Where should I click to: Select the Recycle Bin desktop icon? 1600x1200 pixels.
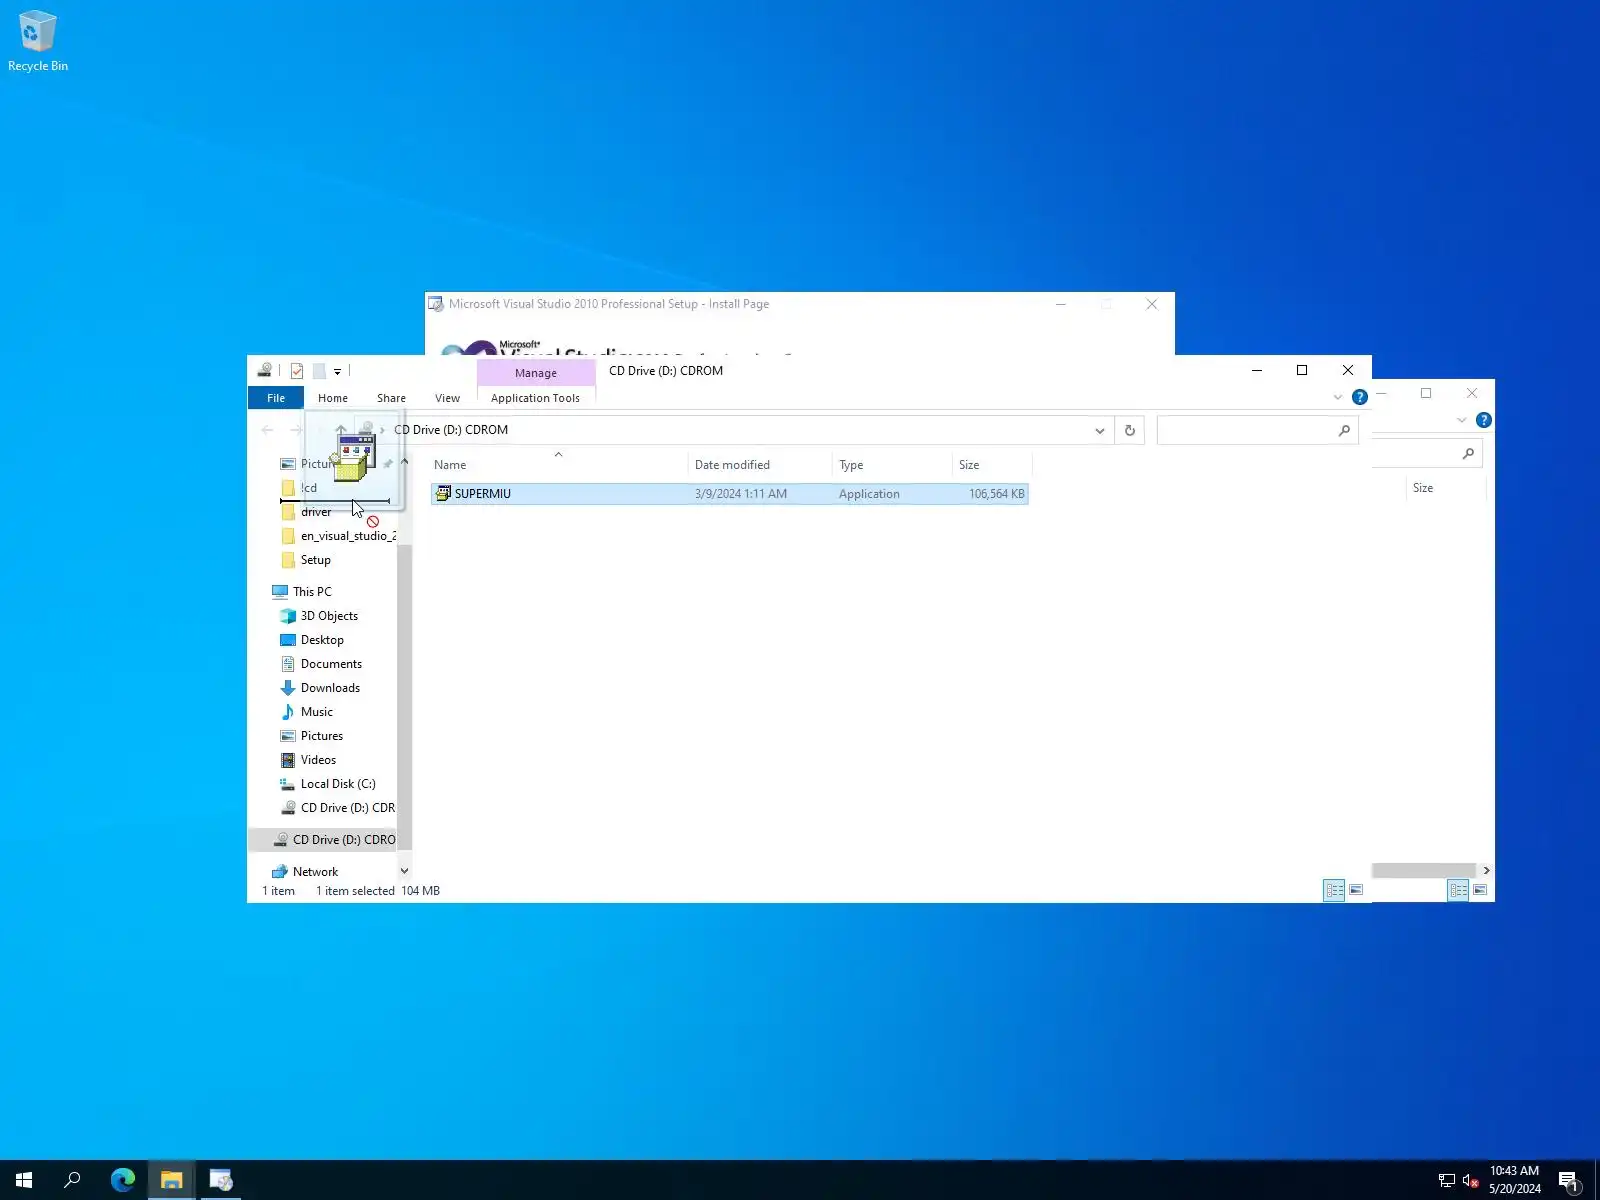38,42
